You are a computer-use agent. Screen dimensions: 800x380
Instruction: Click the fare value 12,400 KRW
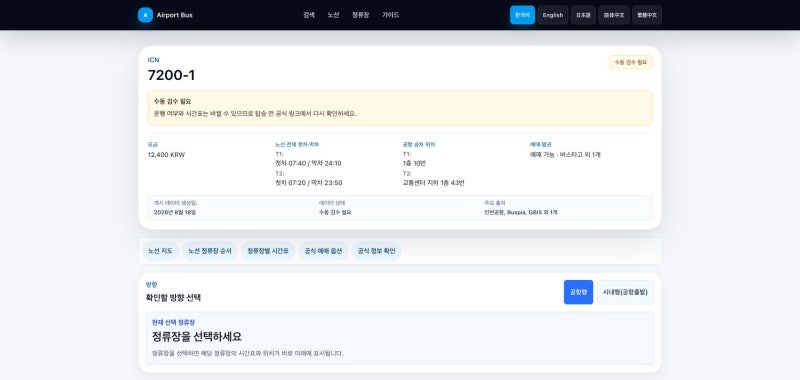[x=166, y=155]
